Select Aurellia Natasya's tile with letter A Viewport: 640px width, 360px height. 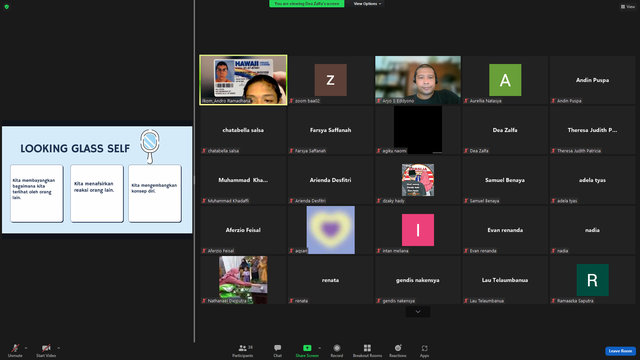click(505, 80)
